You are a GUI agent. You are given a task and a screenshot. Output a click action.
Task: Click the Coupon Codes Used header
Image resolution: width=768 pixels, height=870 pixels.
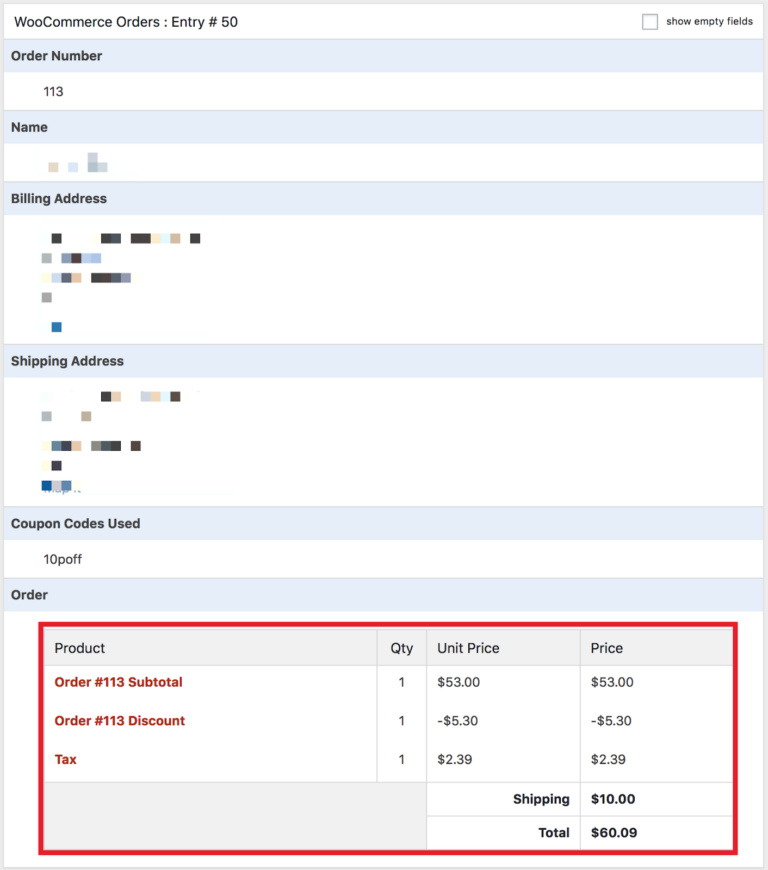click(74, 523)
